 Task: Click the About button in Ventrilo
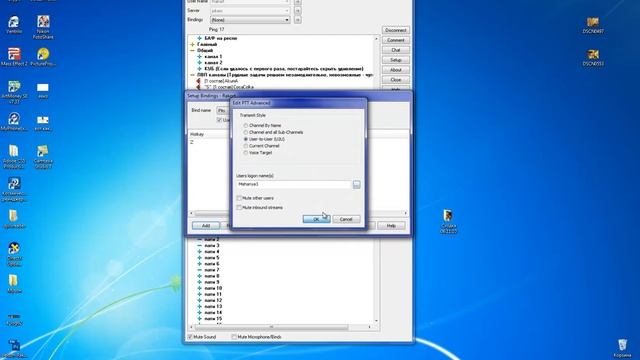[x=396, y=70]
